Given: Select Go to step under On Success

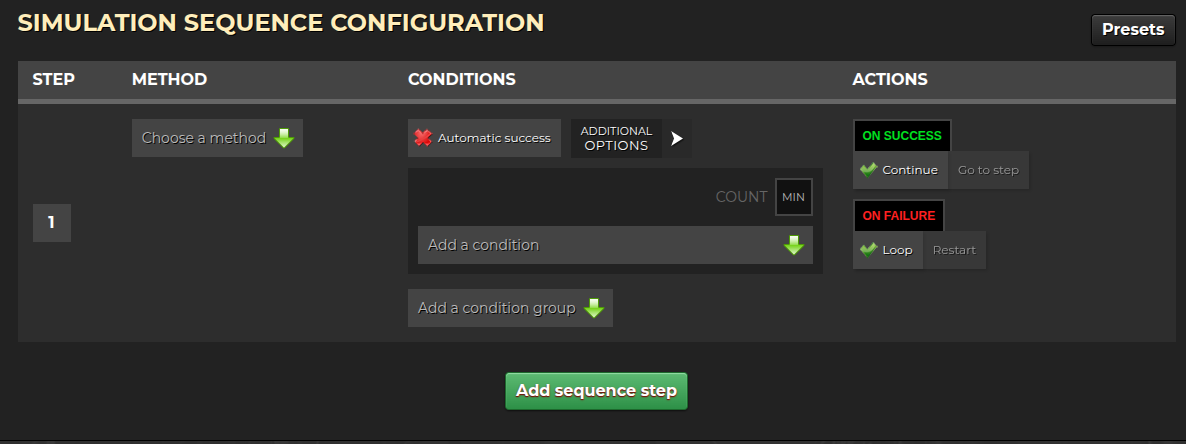Looking at the screenshot, I should pos(988,170).
